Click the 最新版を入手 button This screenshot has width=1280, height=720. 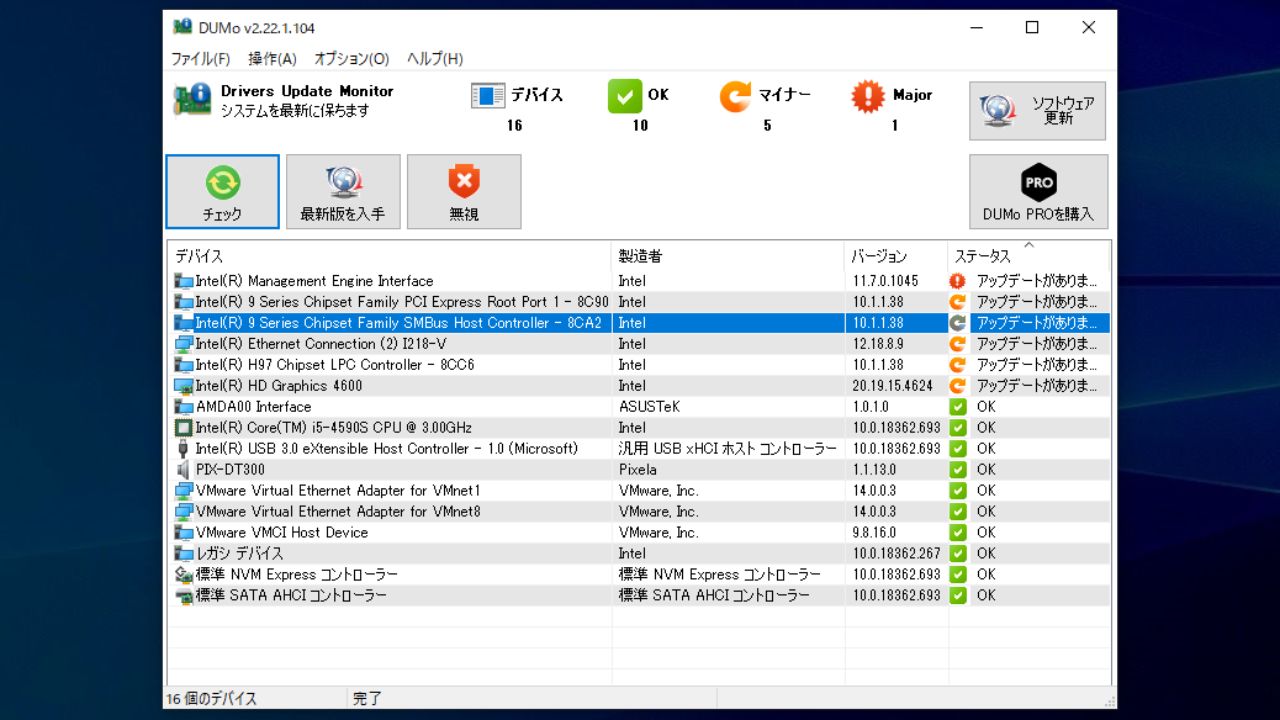(x=343, y=191)
